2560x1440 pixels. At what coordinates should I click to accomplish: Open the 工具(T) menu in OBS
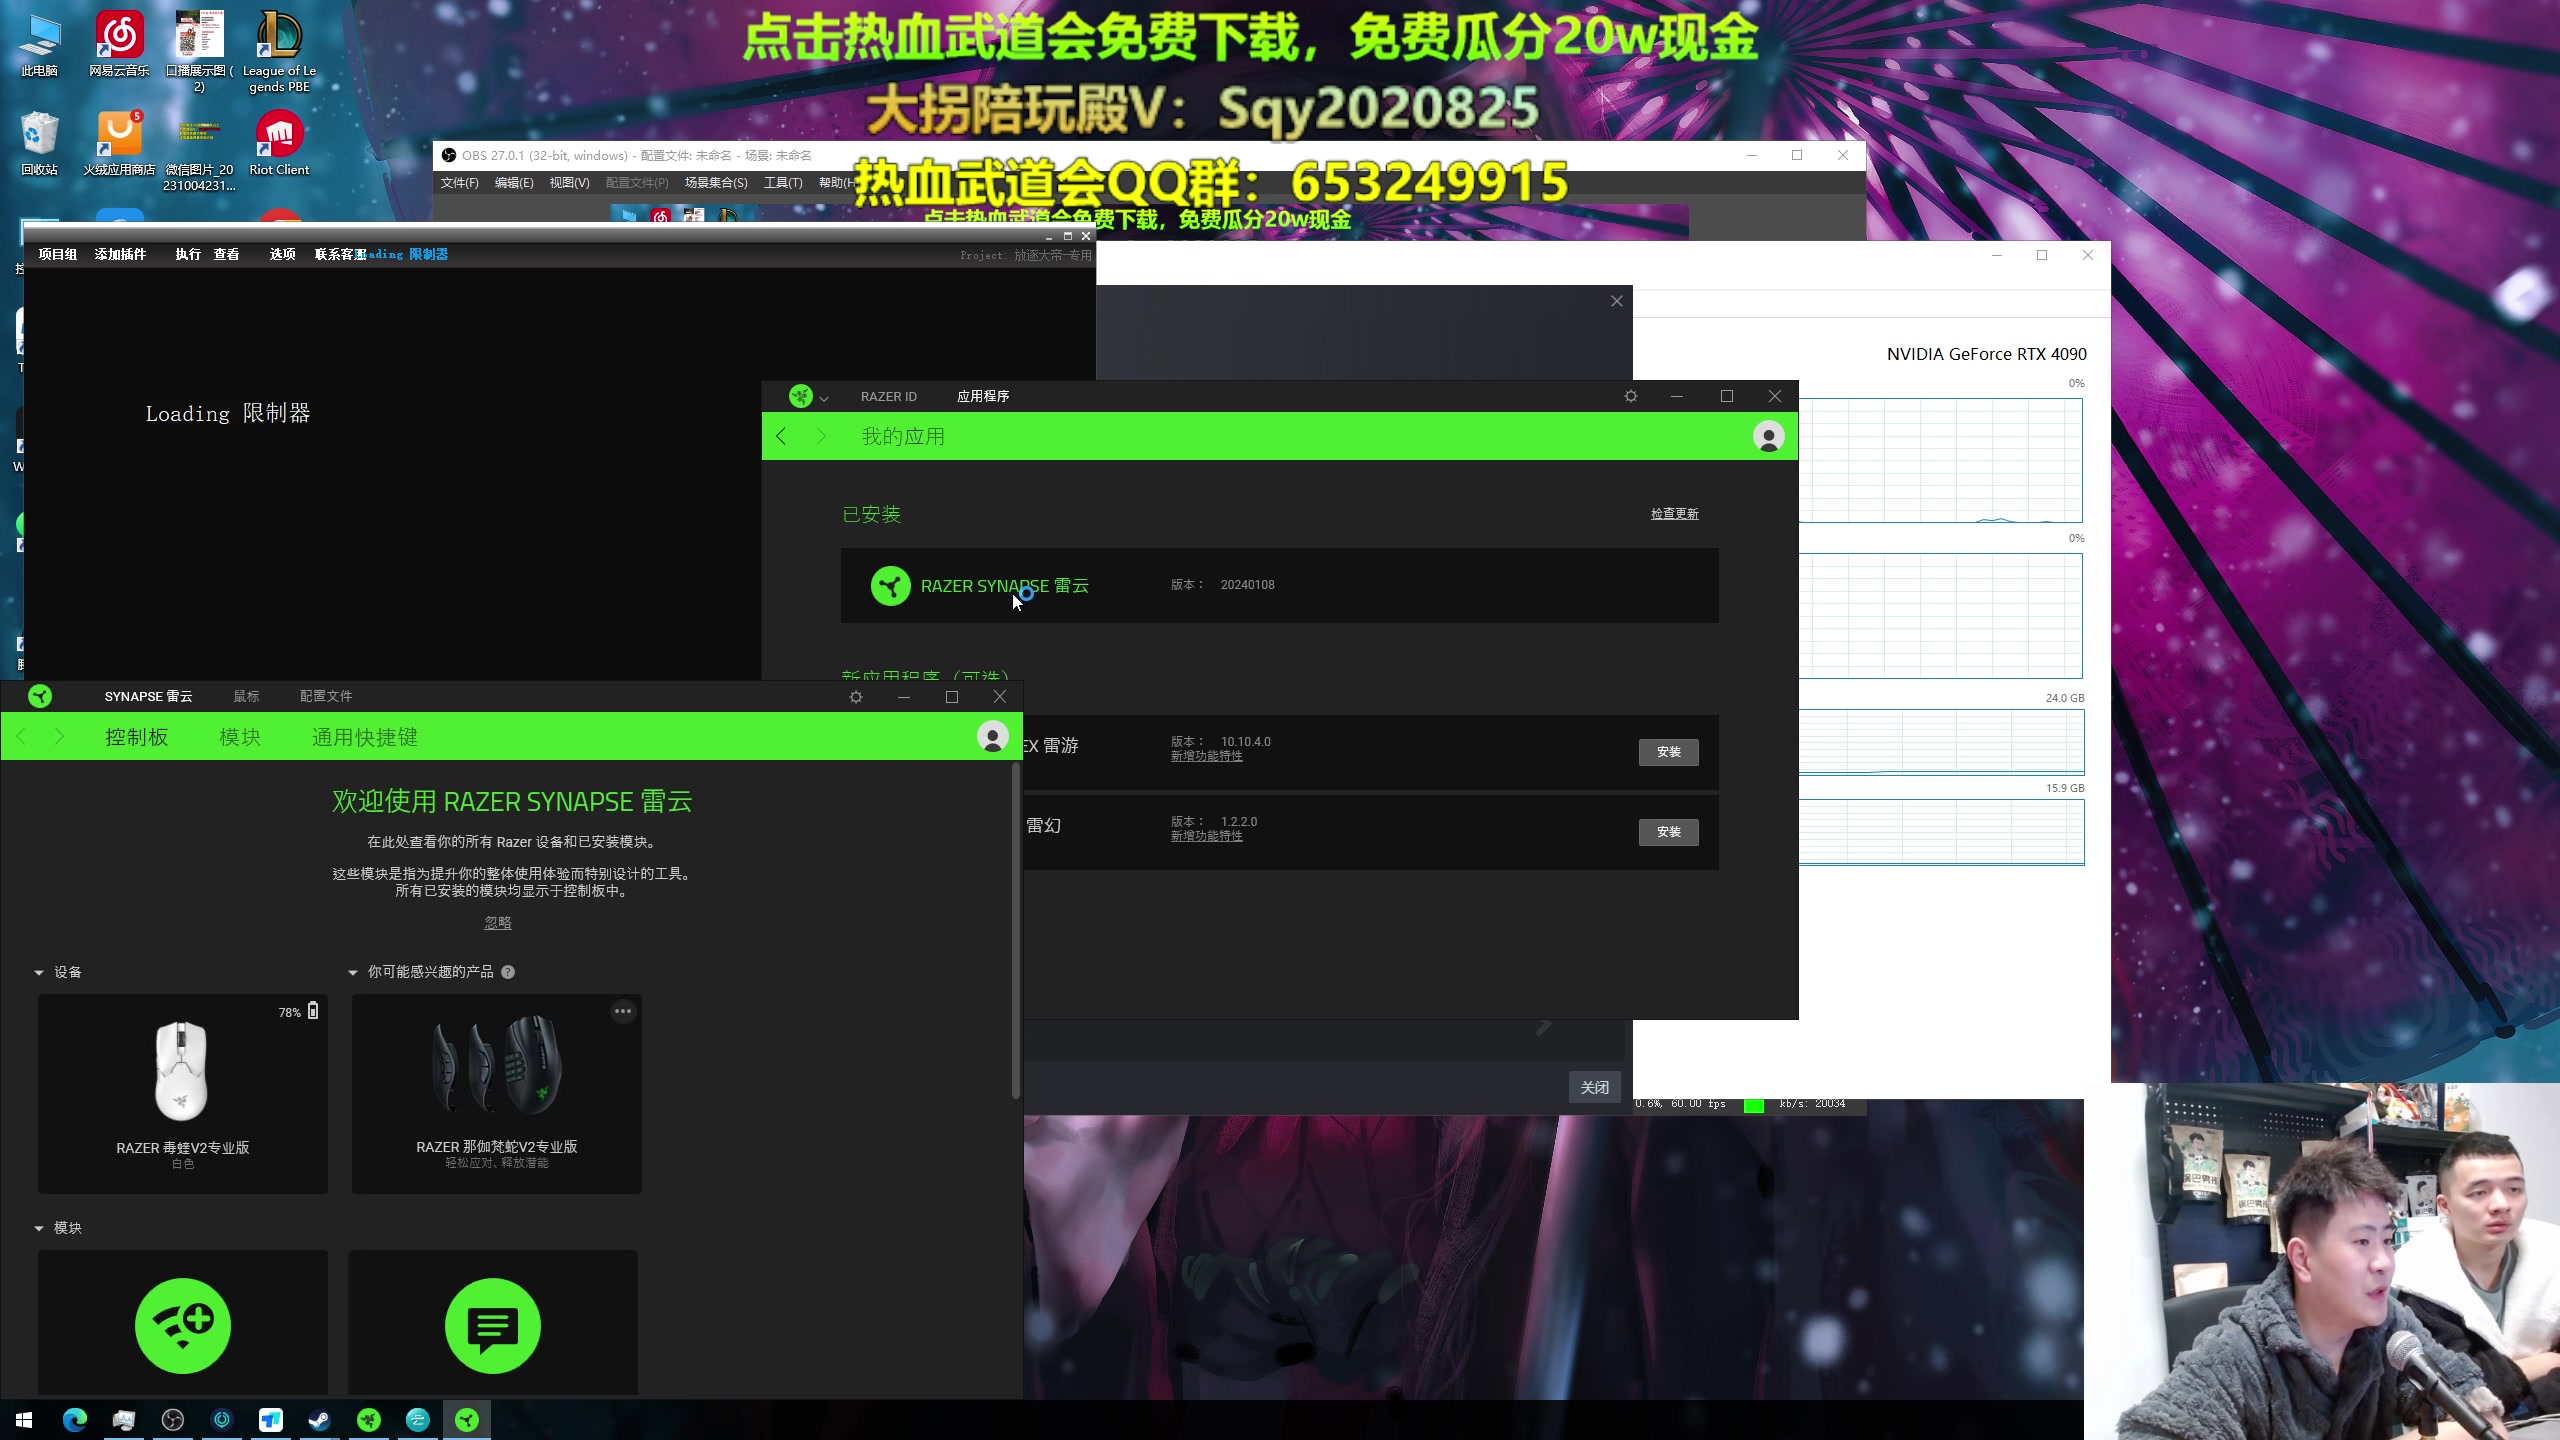click(782, 183)
